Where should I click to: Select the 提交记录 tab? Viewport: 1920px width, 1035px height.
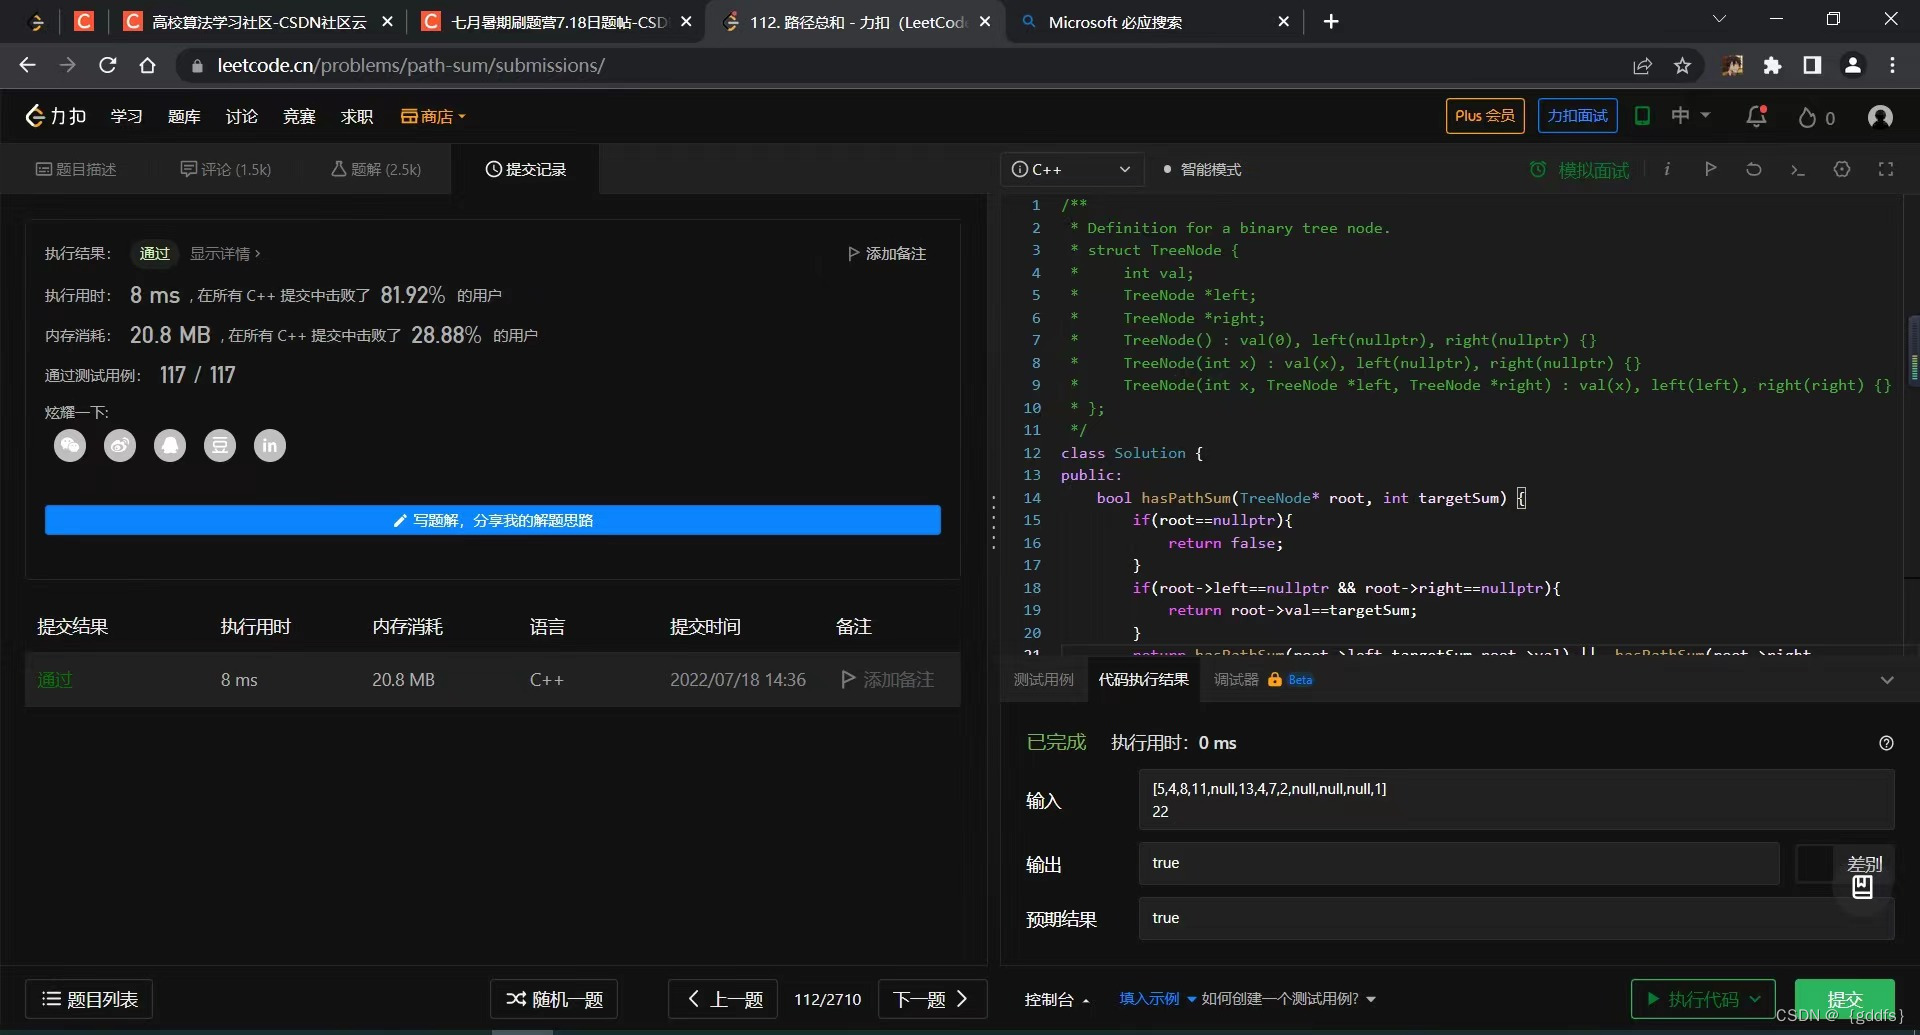pyautogui.click(x=526, y=169)
